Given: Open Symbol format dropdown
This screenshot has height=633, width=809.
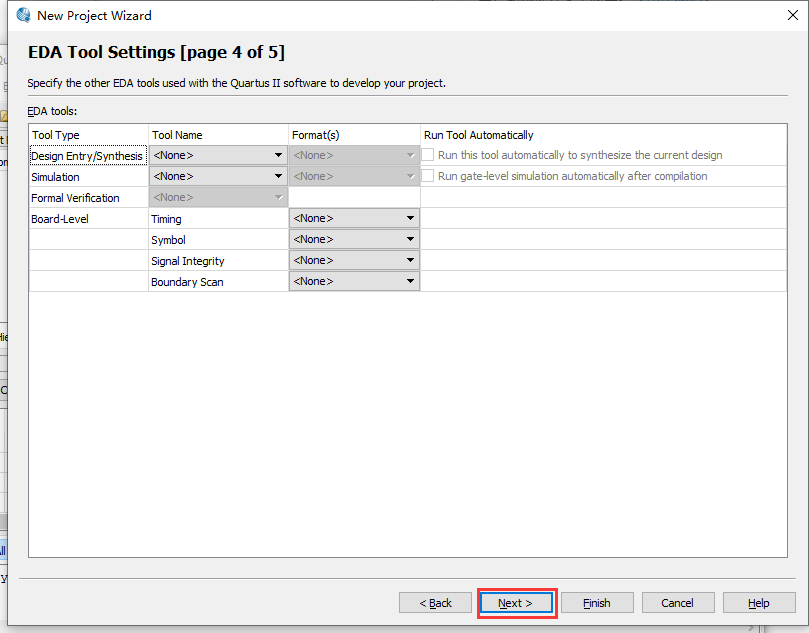Looking at the screenshot, I should point(354,239).
